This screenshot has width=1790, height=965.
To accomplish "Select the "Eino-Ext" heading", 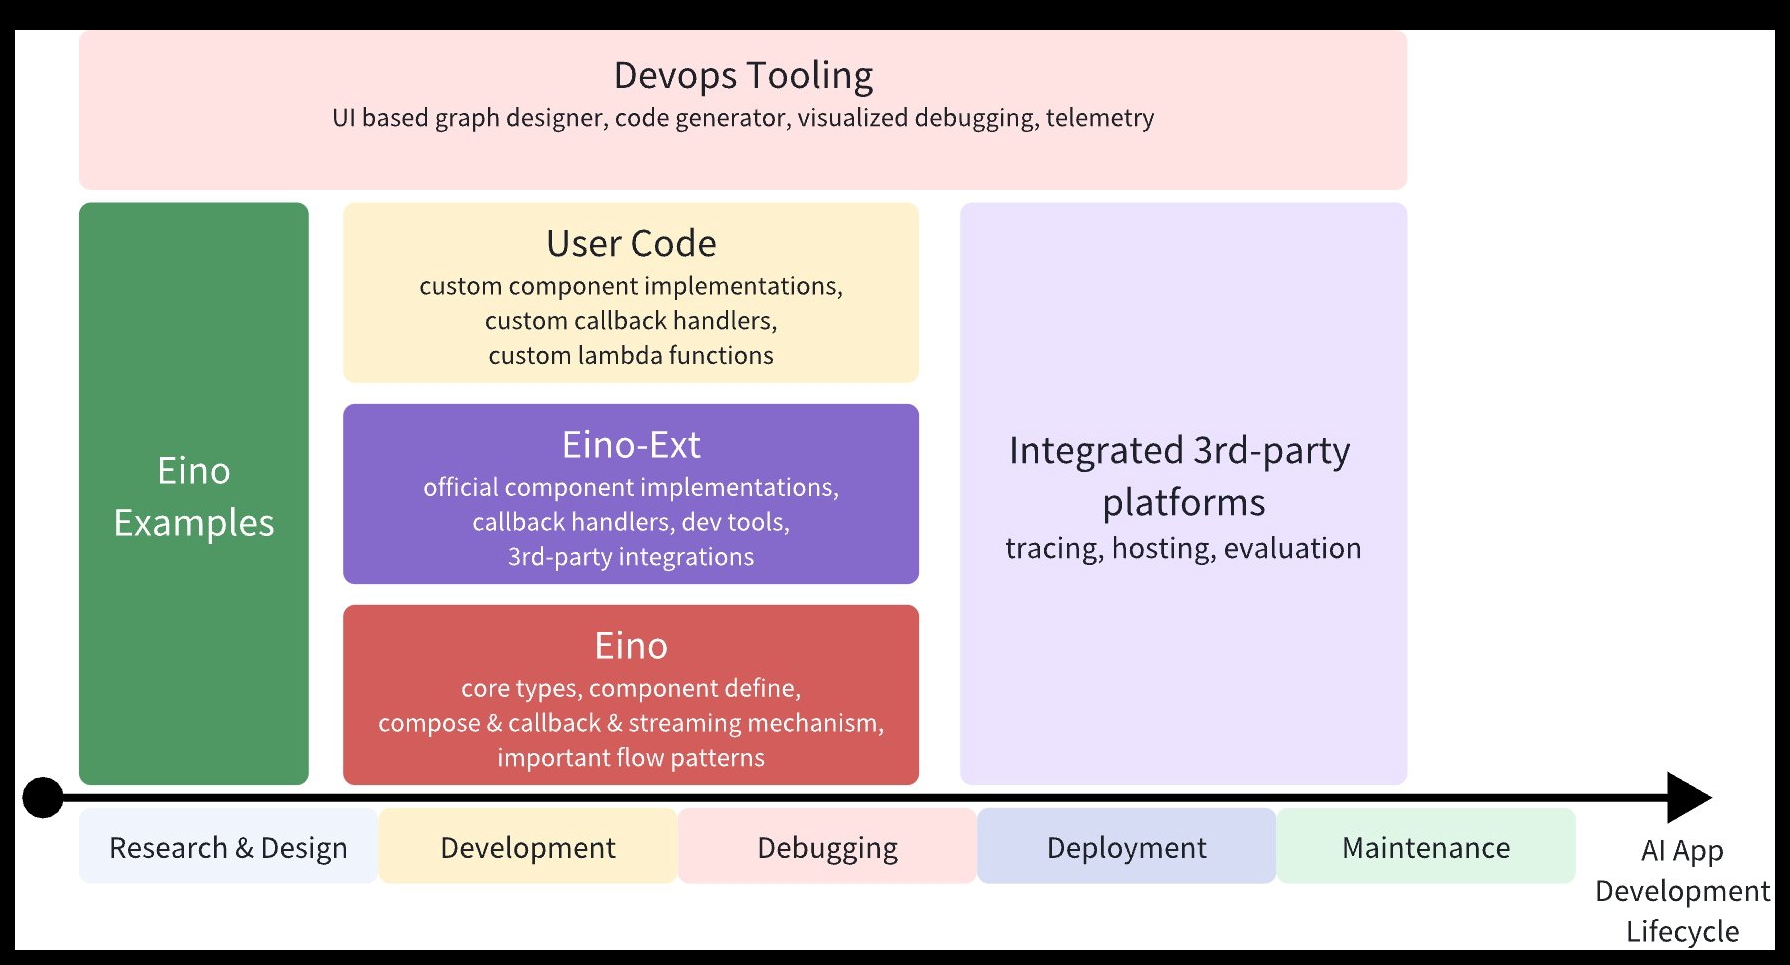I will [631, 445].
